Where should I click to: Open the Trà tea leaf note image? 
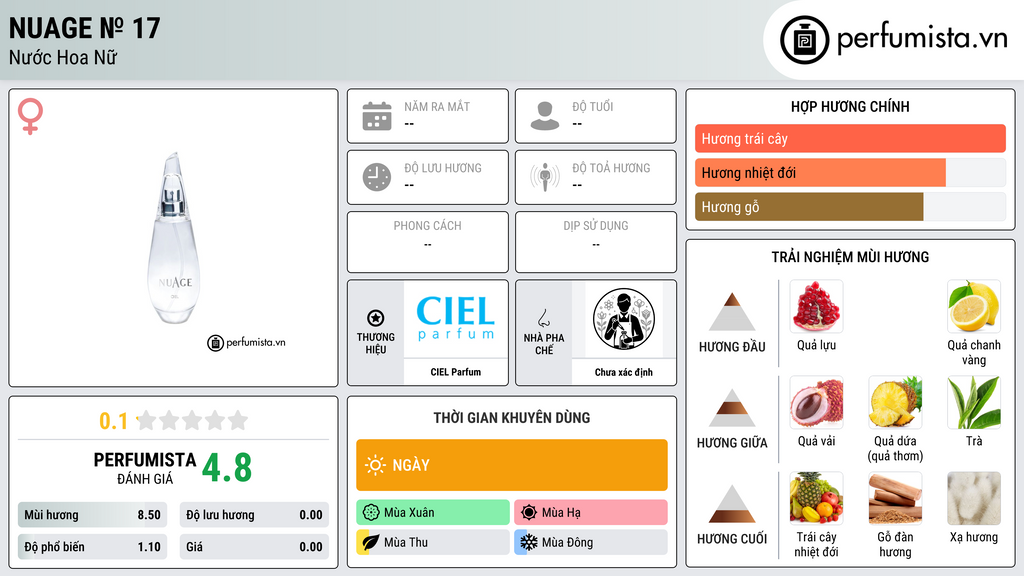(974, 402)
